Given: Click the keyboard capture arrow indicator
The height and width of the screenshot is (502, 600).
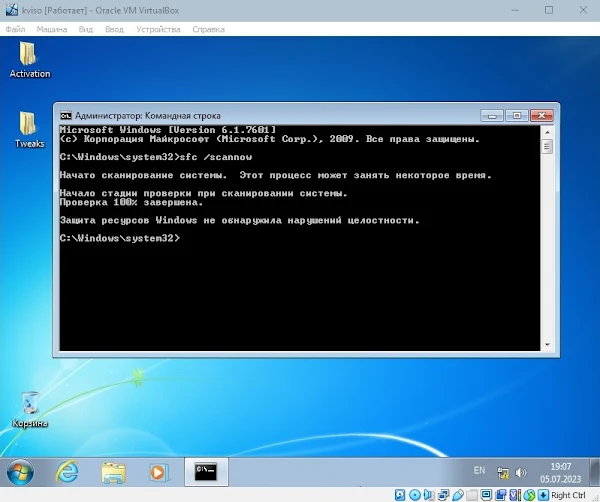Looking at the screenshot, I should point(543,495).
